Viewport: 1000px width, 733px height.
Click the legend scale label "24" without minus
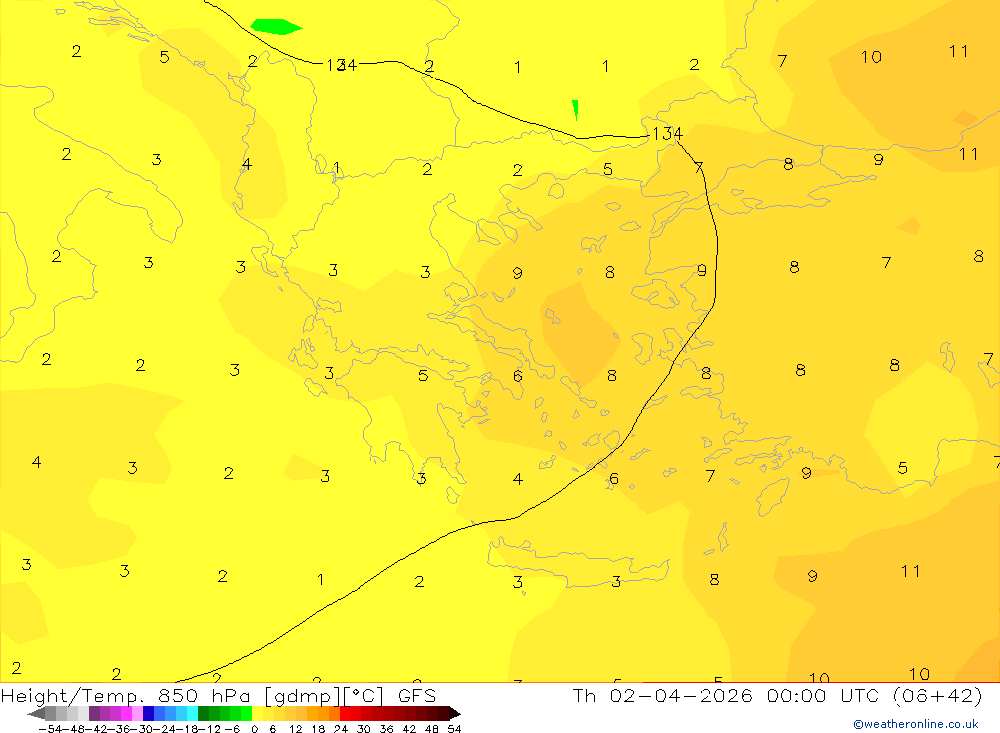[x=341, y=729]
